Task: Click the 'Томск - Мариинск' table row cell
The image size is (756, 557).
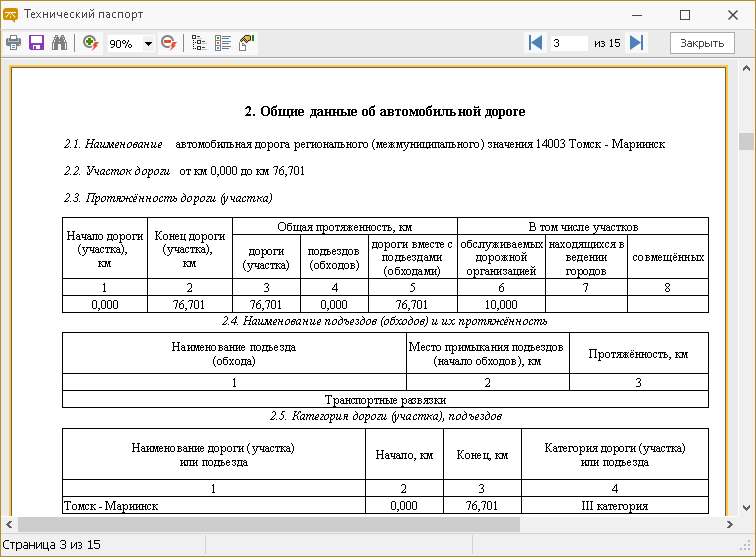Action: pyautogui.click(x=214, y=506)
